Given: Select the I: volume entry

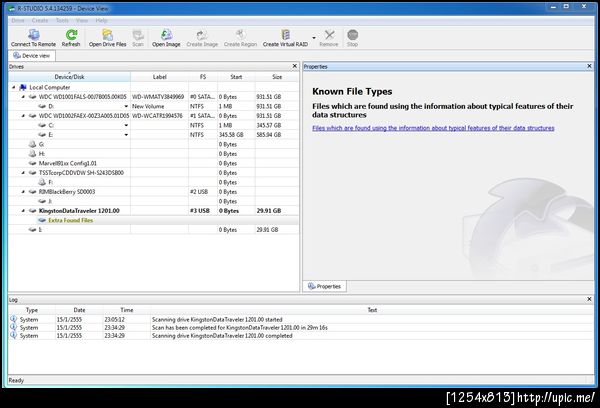Looking at the screenshot, I should 153,230.
